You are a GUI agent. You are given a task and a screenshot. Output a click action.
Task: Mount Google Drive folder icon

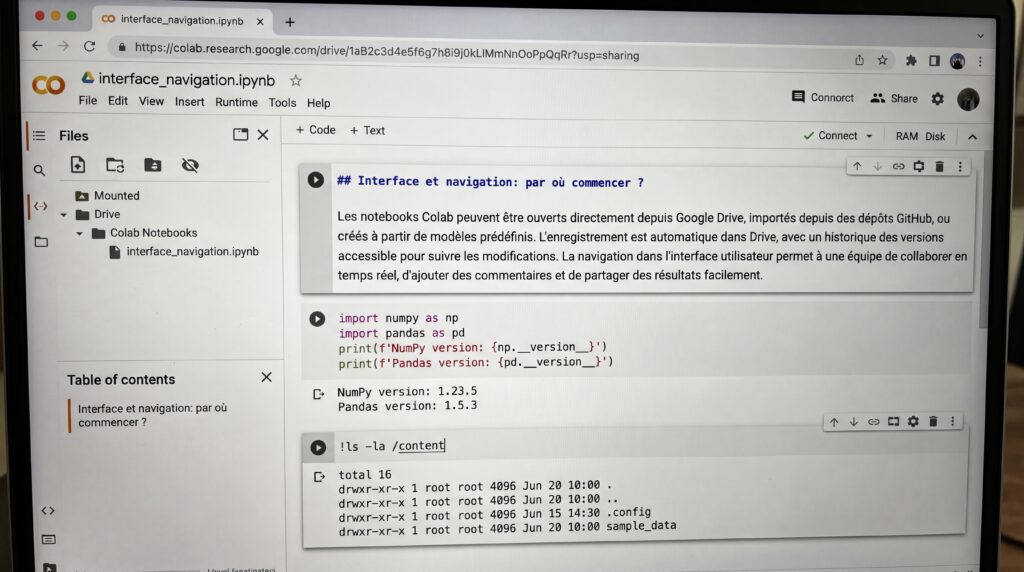153,165
